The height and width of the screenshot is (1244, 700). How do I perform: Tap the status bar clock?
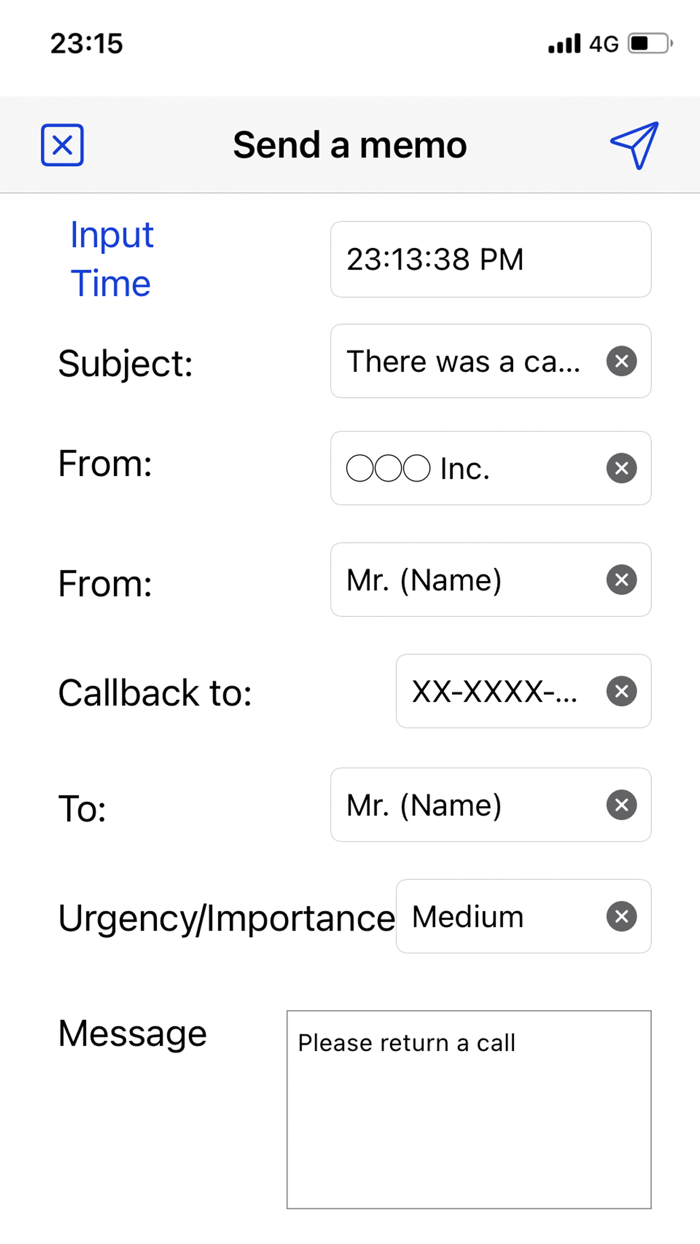coord(86,44)
